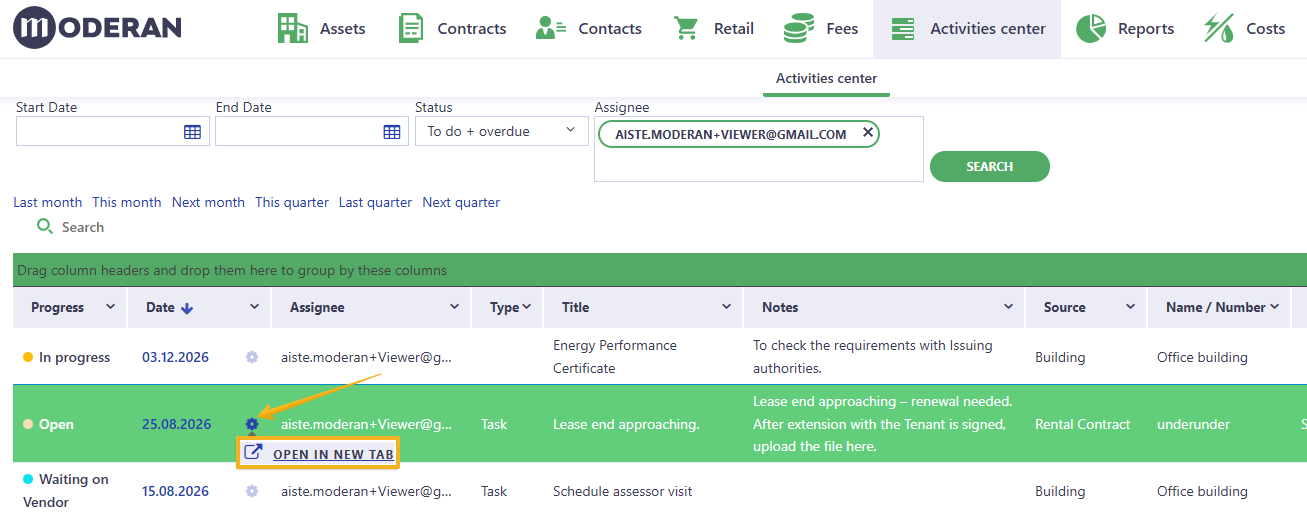Screen dimensions: 1307x513
Task: Click the Energy Performance Certificate title
Action: [615, 357]
